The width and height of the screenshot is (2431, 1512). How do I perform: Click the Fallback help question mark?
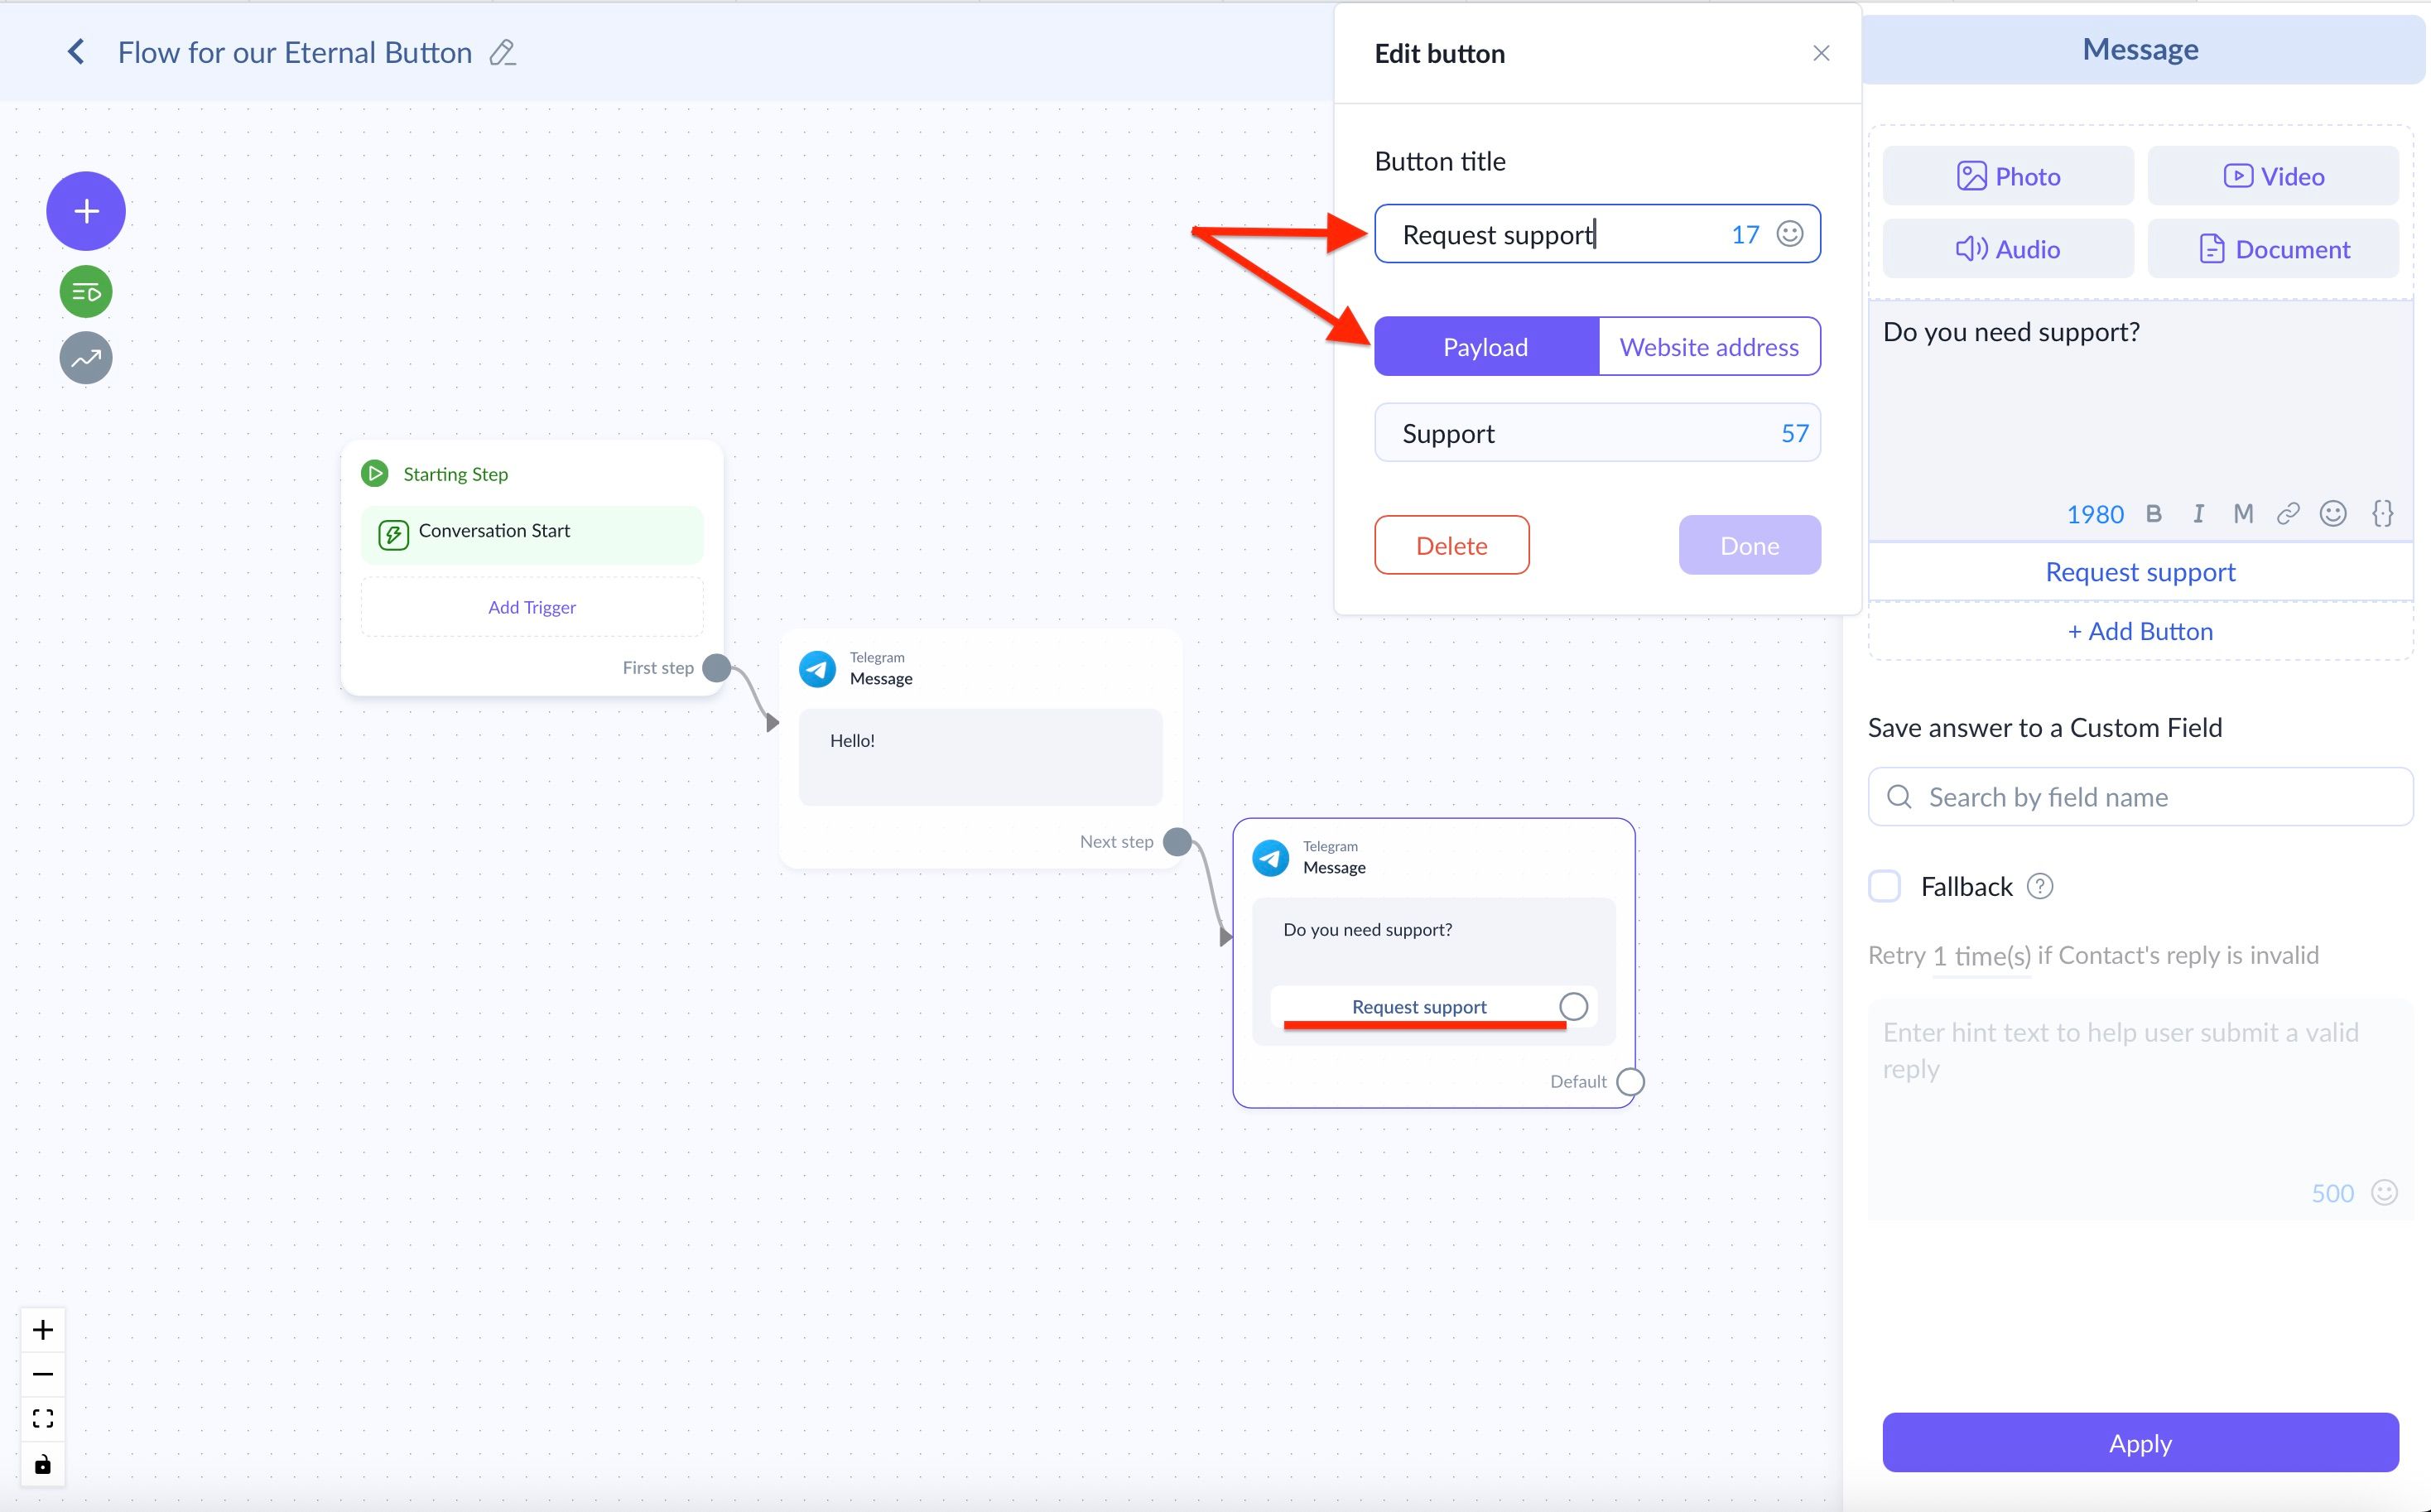[2040, 886]
